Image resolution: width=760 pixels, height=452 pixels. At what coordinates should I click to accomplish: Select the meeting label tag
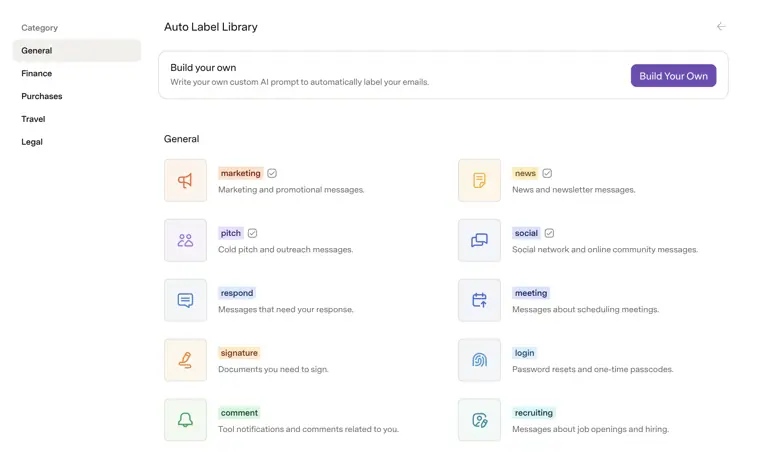pyautogui.click(x=531, y=293)
